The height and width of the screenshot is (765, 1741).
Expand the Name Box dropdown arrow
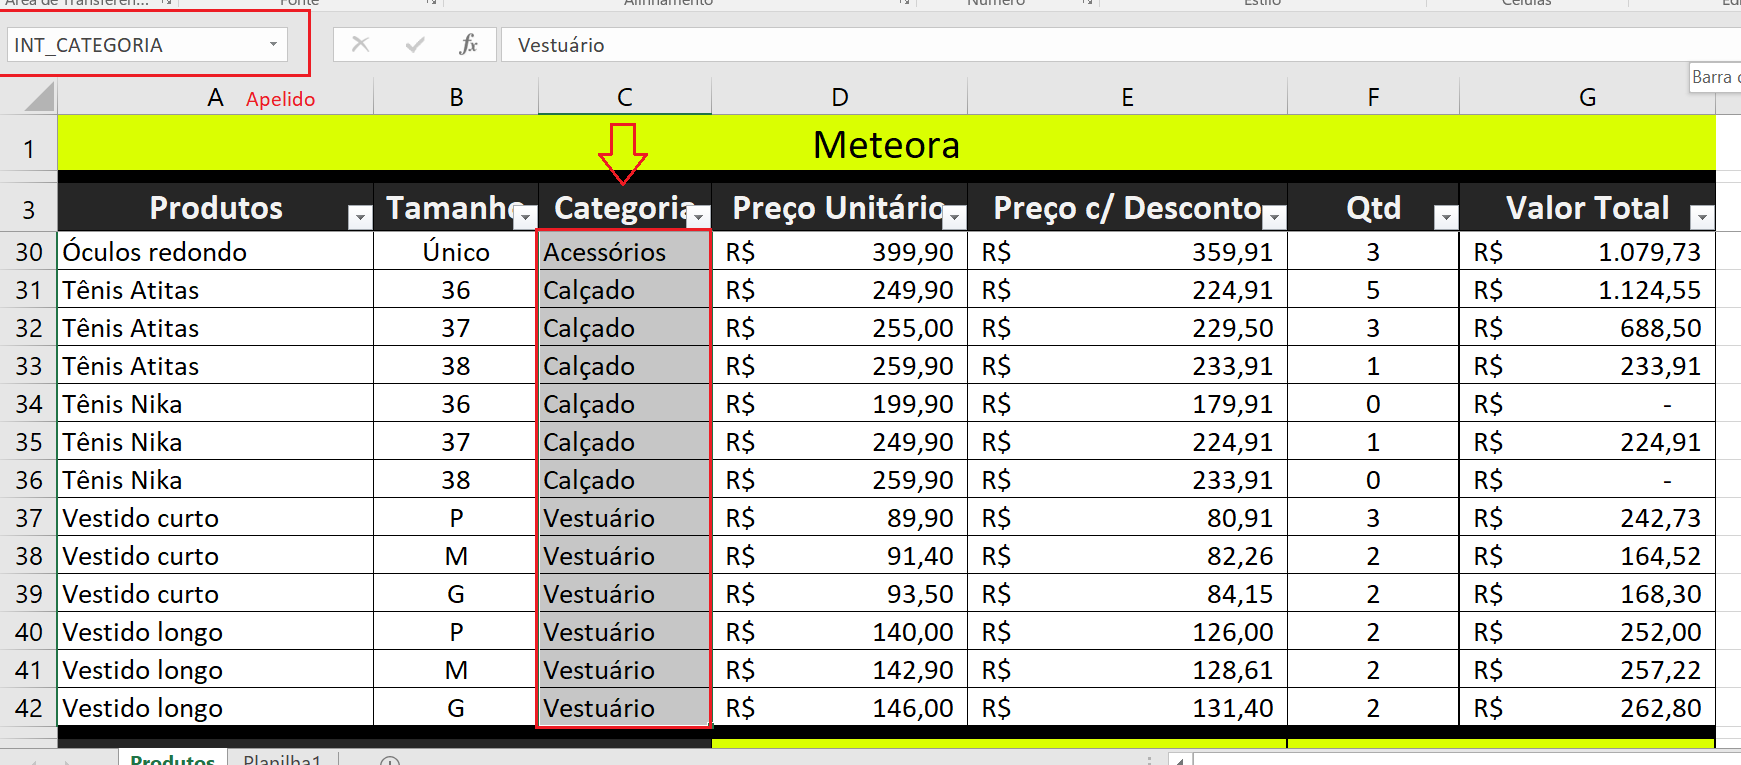pyautogui.click(x=273, y=45)
